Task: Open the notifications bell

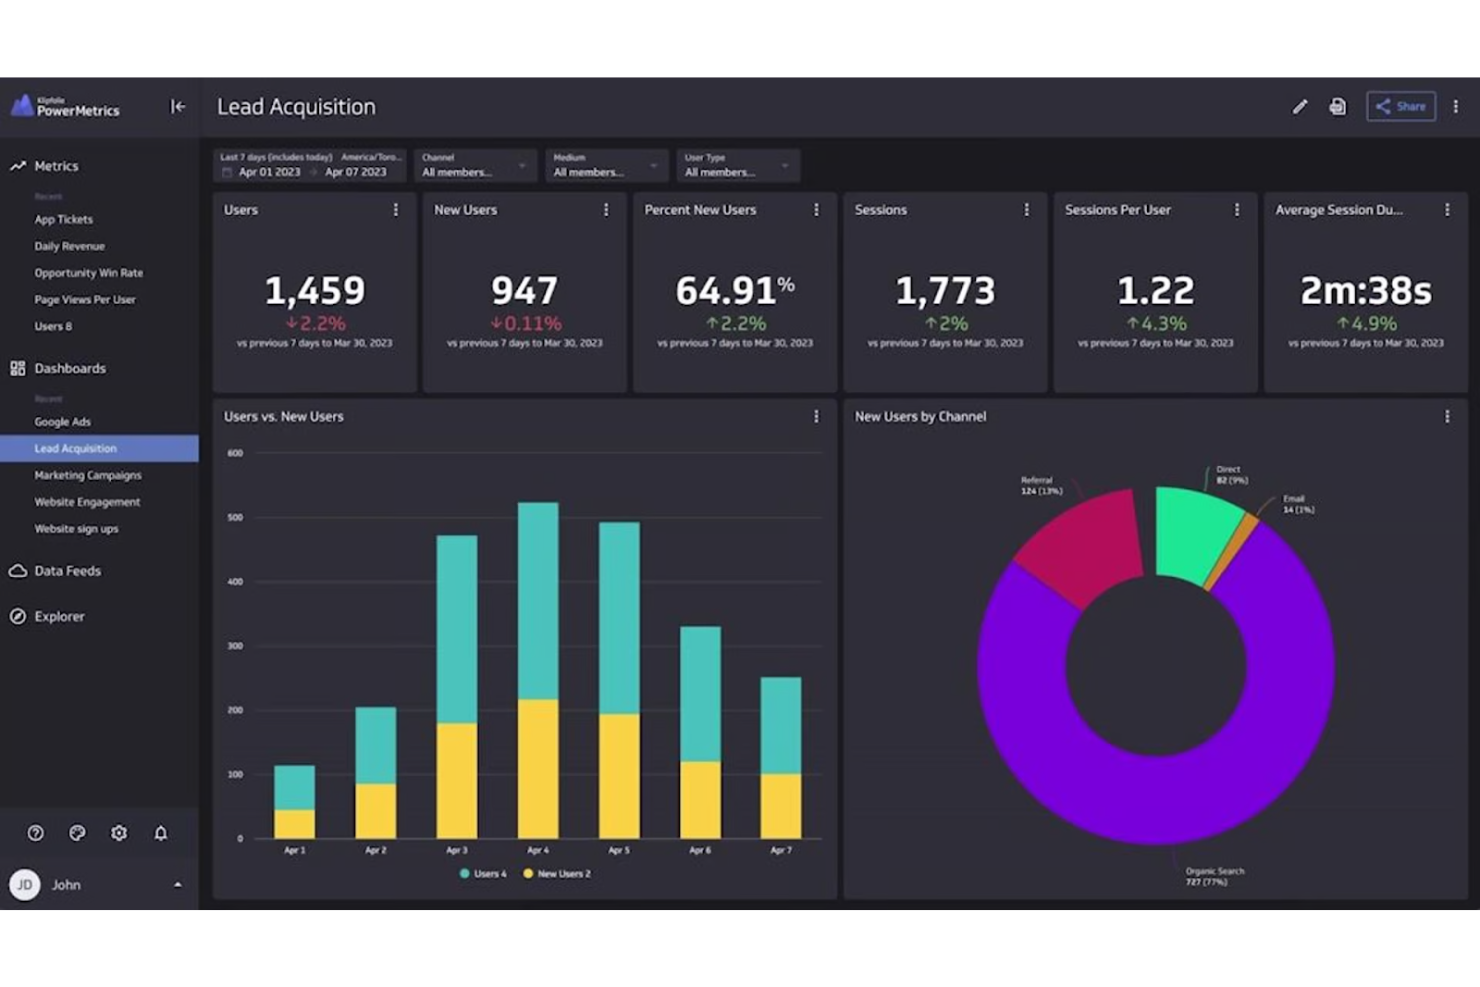Action: tap(160, 833)
